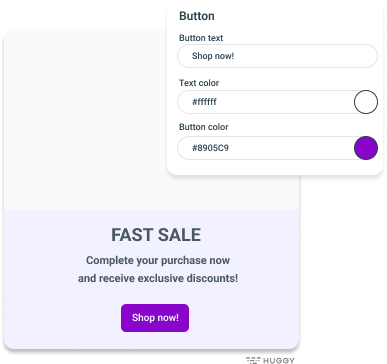Click the Huggy logo glyph icon
Image resolution: width=387 pixels, height=364 pixels.
(253, 360)
